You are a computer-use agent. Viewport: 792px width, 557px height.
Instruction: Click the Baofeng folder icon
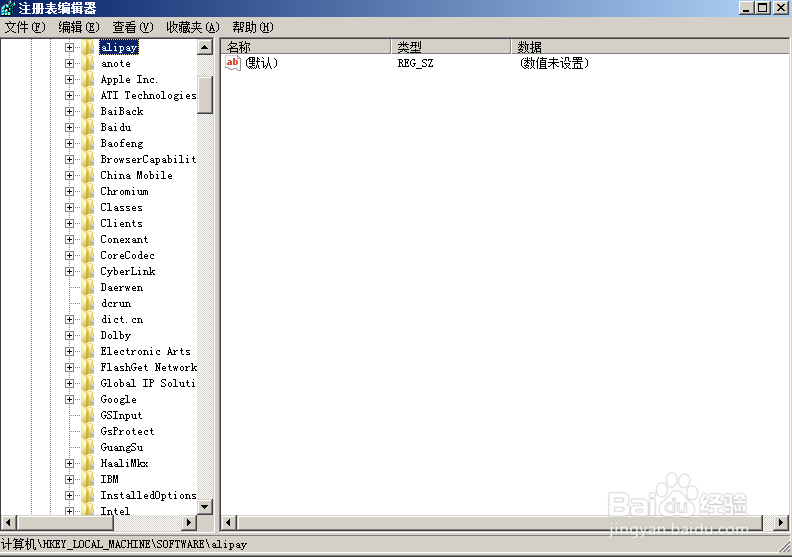pos(88,143)
